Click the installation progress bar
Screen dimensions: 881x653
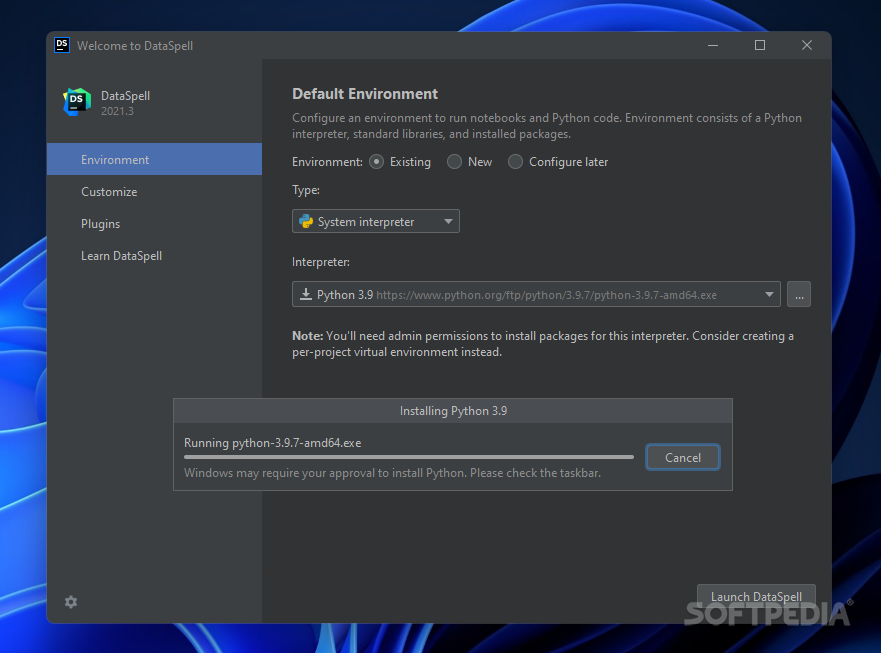coord(408,457)
